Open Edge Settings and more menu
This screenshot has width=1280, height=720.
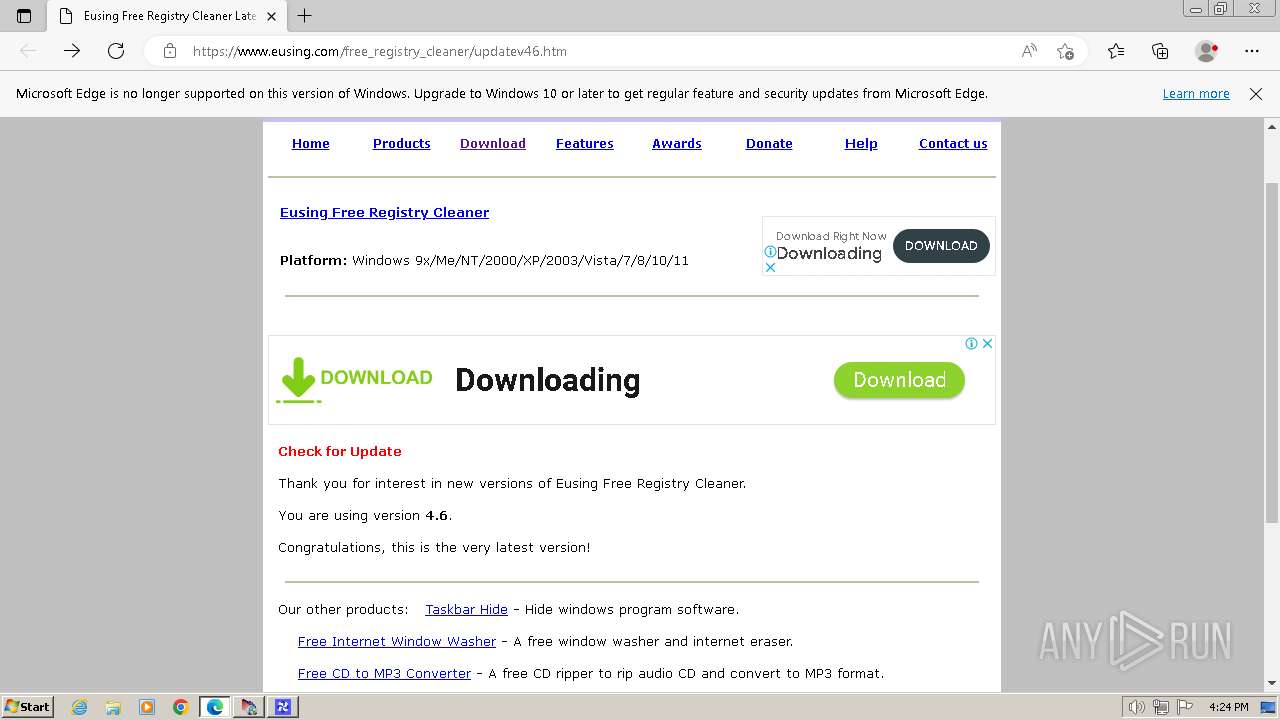1252,51
